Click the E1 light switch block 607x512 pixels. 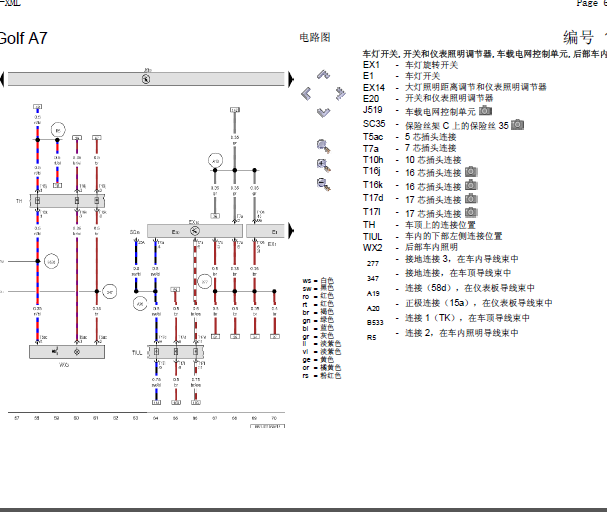tap(266, 231)
